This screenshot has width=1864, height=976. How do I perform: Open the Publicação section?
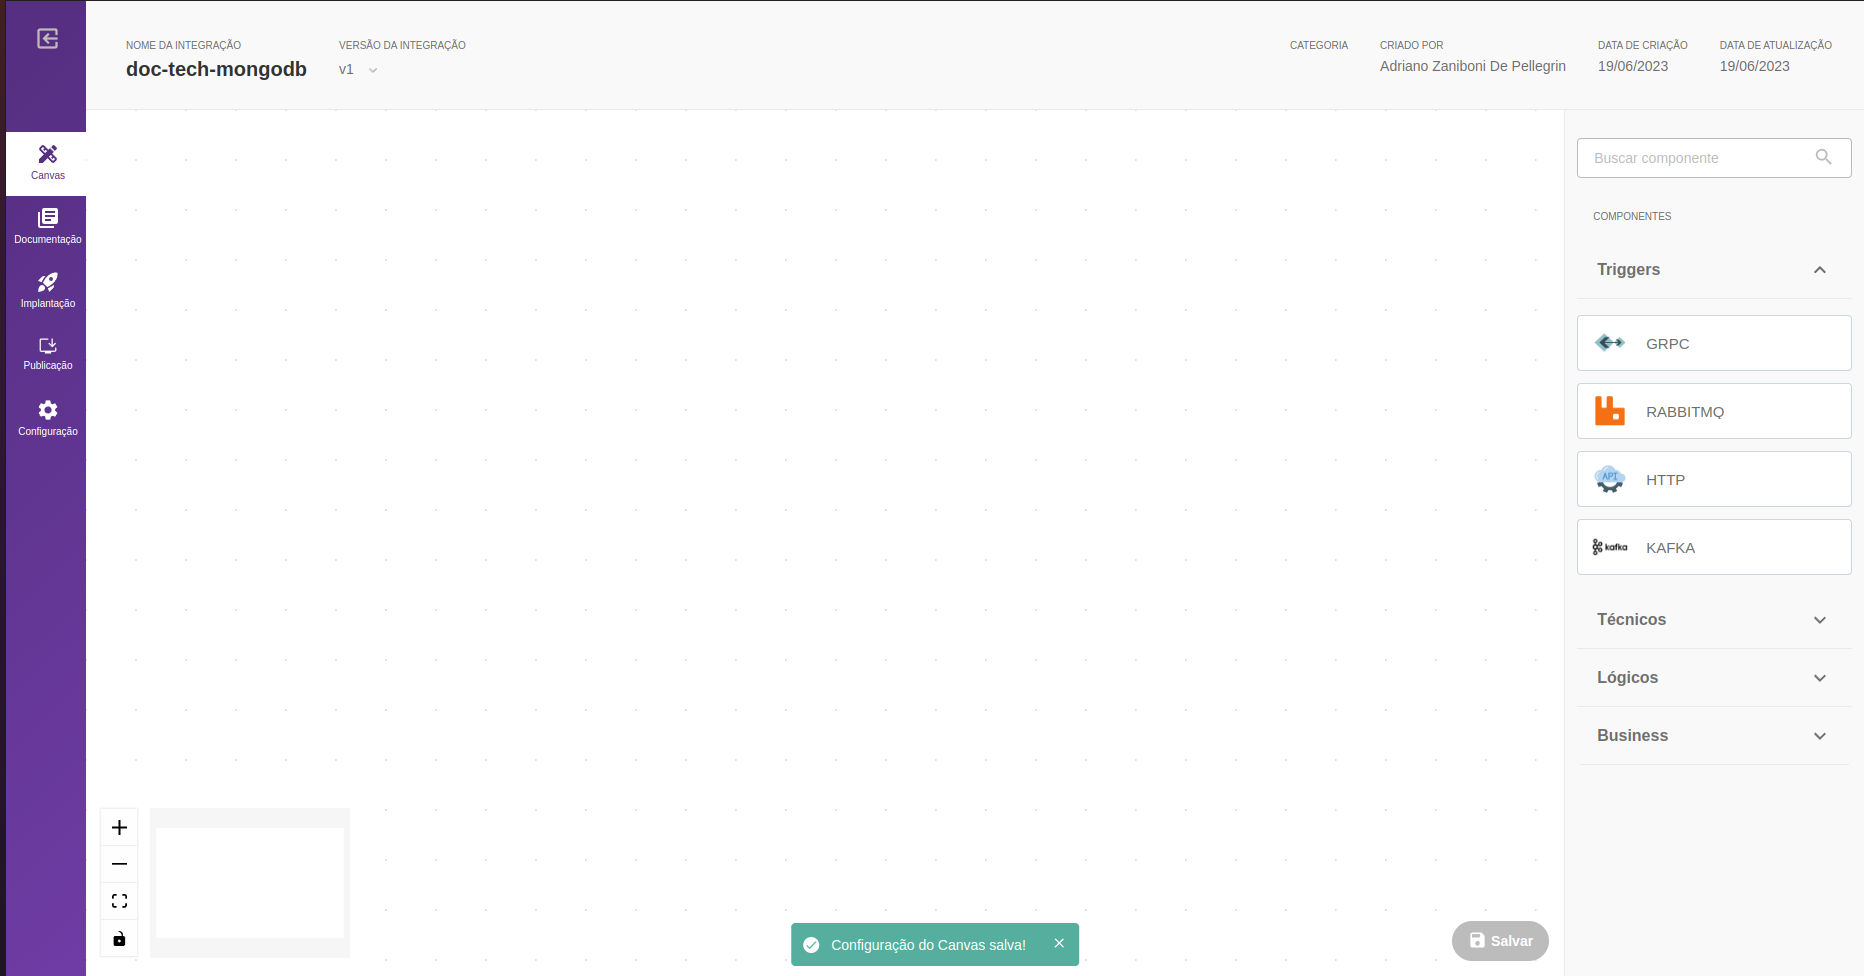[x=47, y=354]
